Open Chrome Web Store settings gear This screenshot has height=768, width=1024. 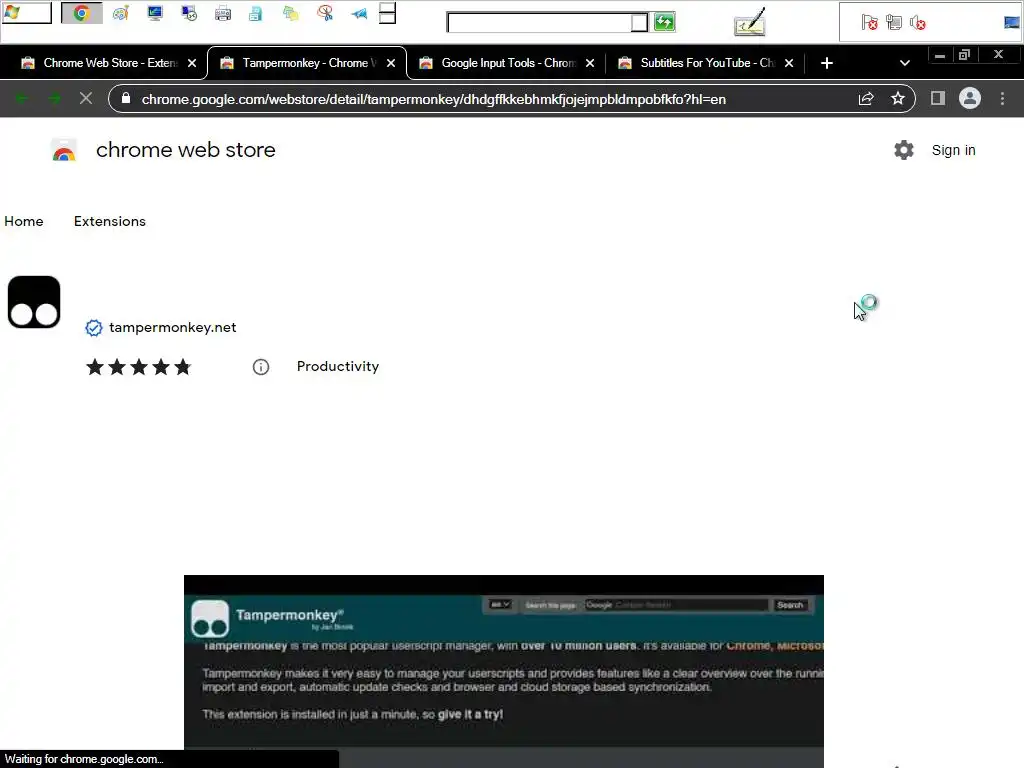tap(904, 150)
